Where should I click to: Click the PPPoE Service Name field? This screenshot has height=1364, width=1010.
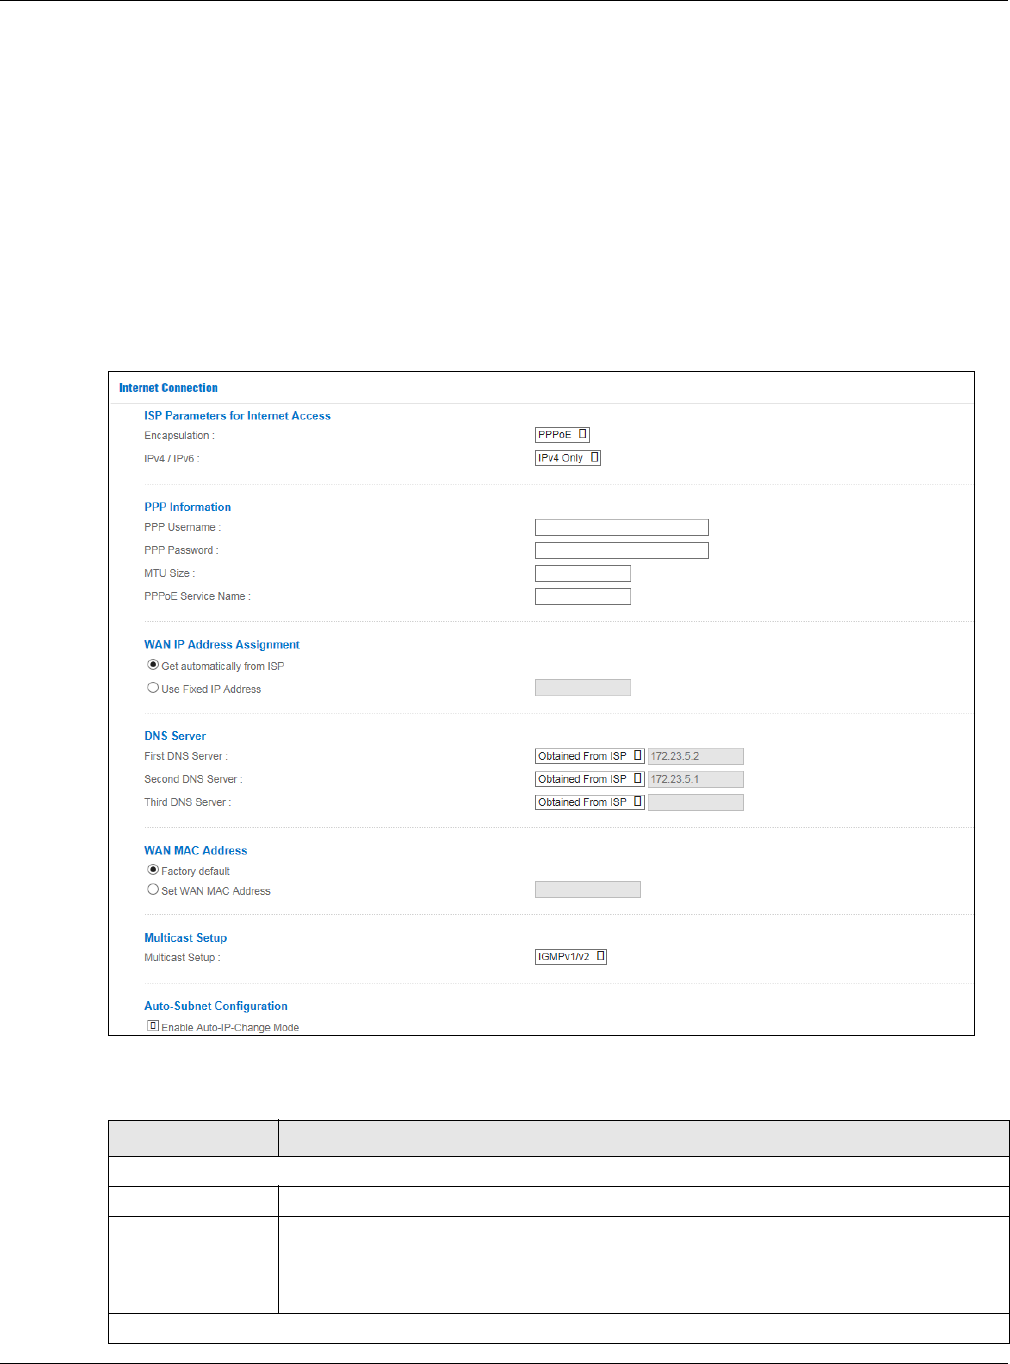click(x=583, y=597)
